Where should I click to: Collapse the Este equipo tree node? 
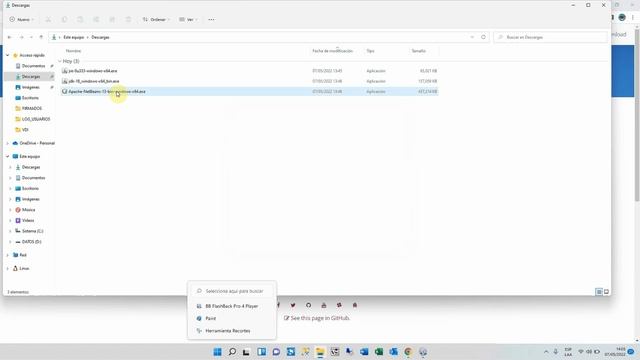(7, 156)
